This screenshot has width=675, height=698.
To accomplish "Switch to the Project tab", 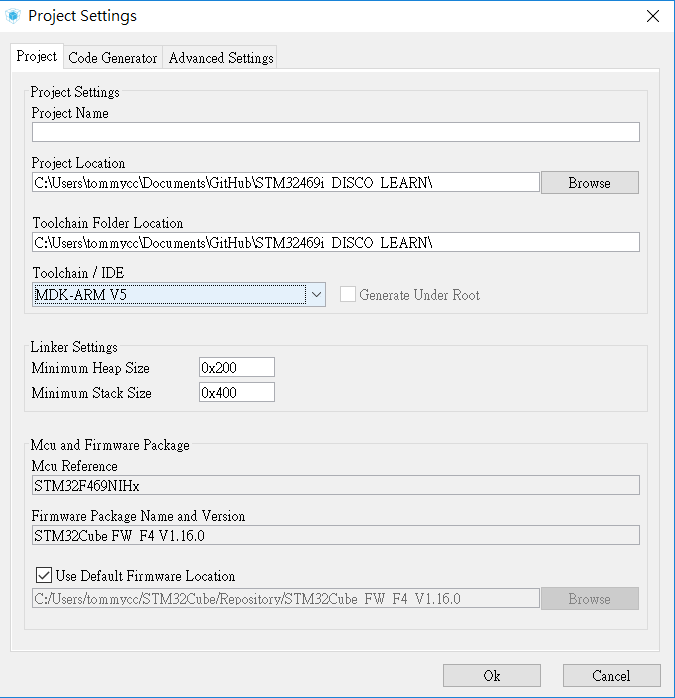I will [37, 57].
